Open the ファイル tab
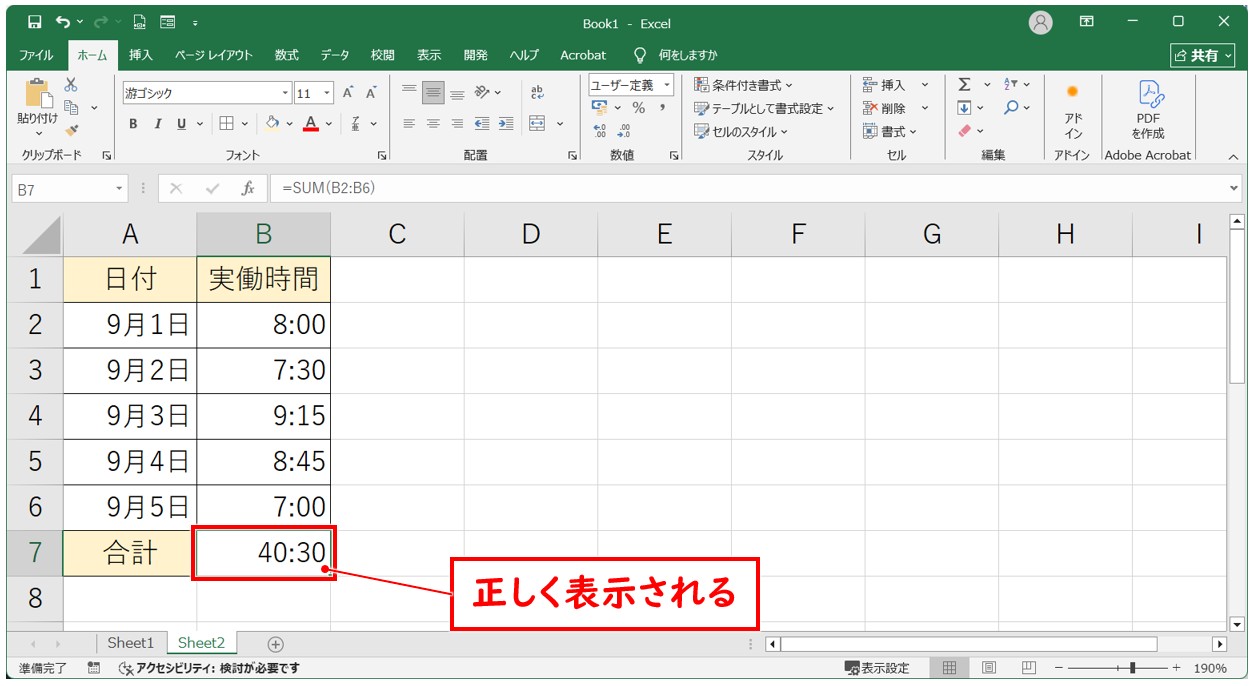This screenshot has width=1254, height=686. coord(37,55)
